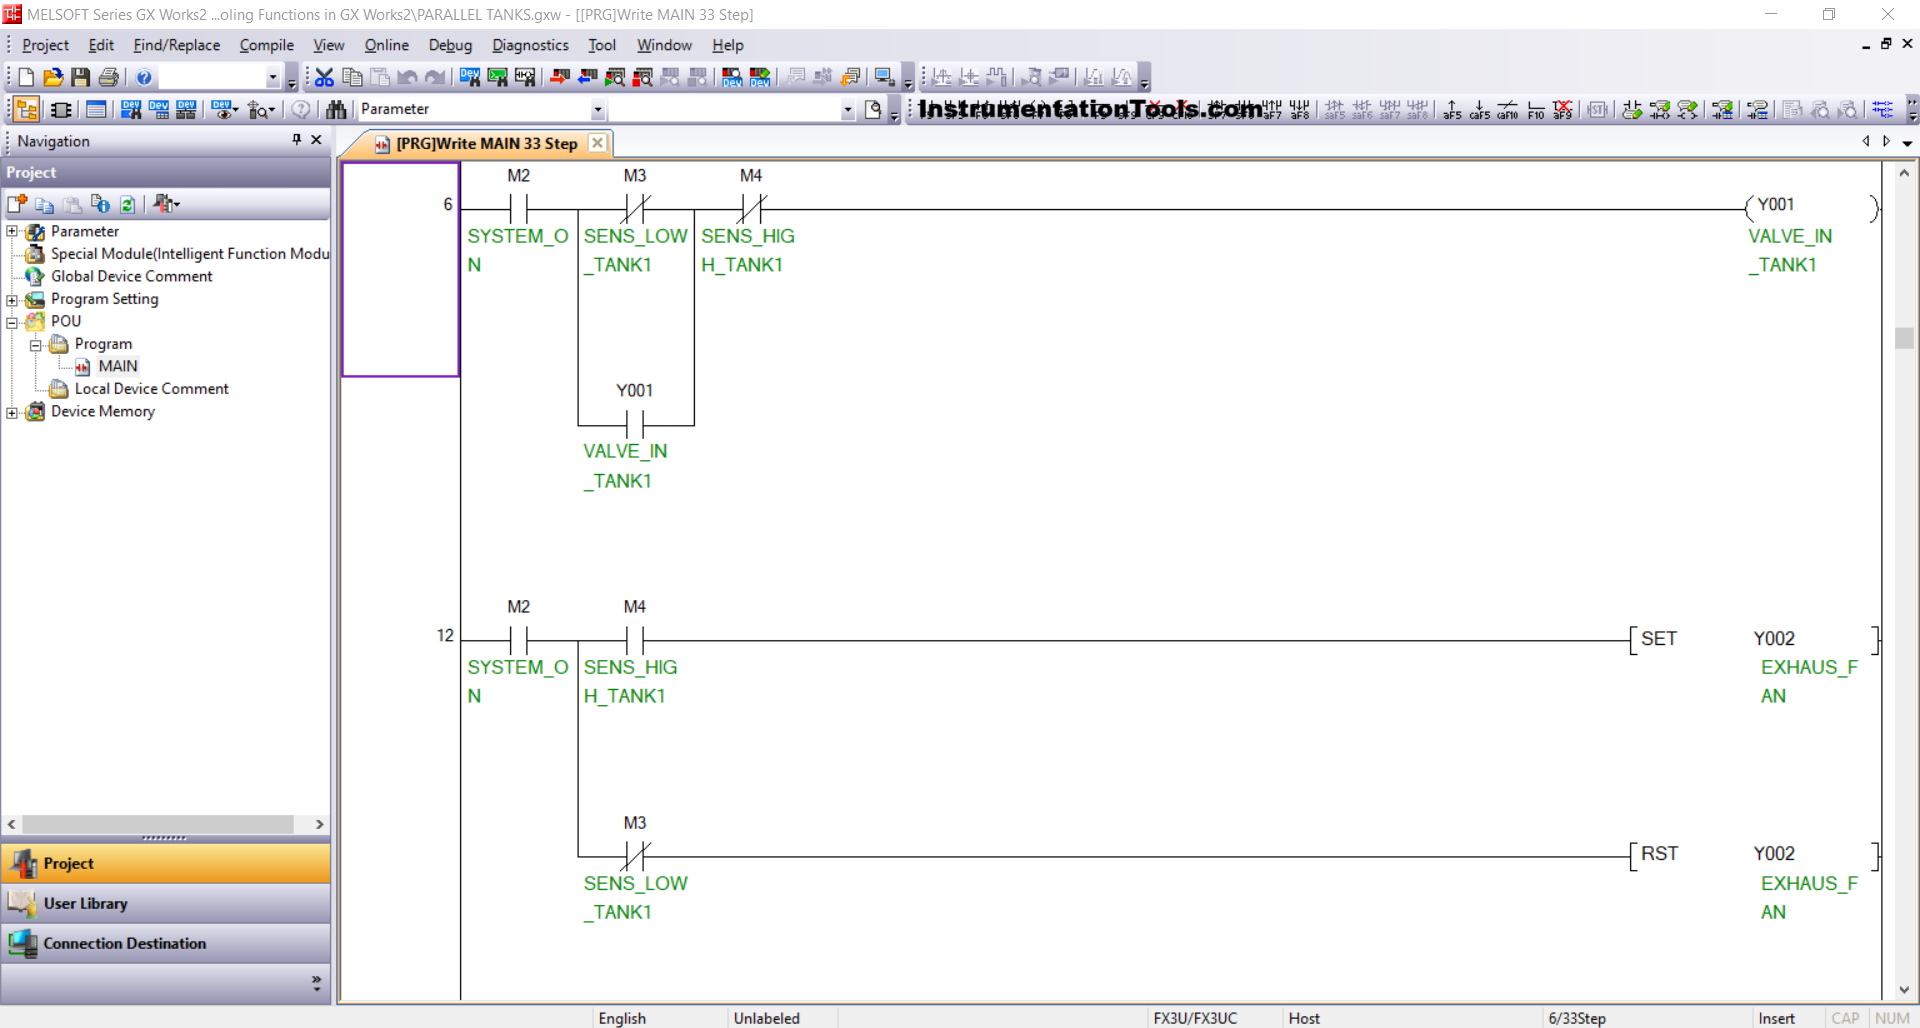Cut selection with scissors icon
This screenshot has width=1920, height=1028.
(324, 77)
